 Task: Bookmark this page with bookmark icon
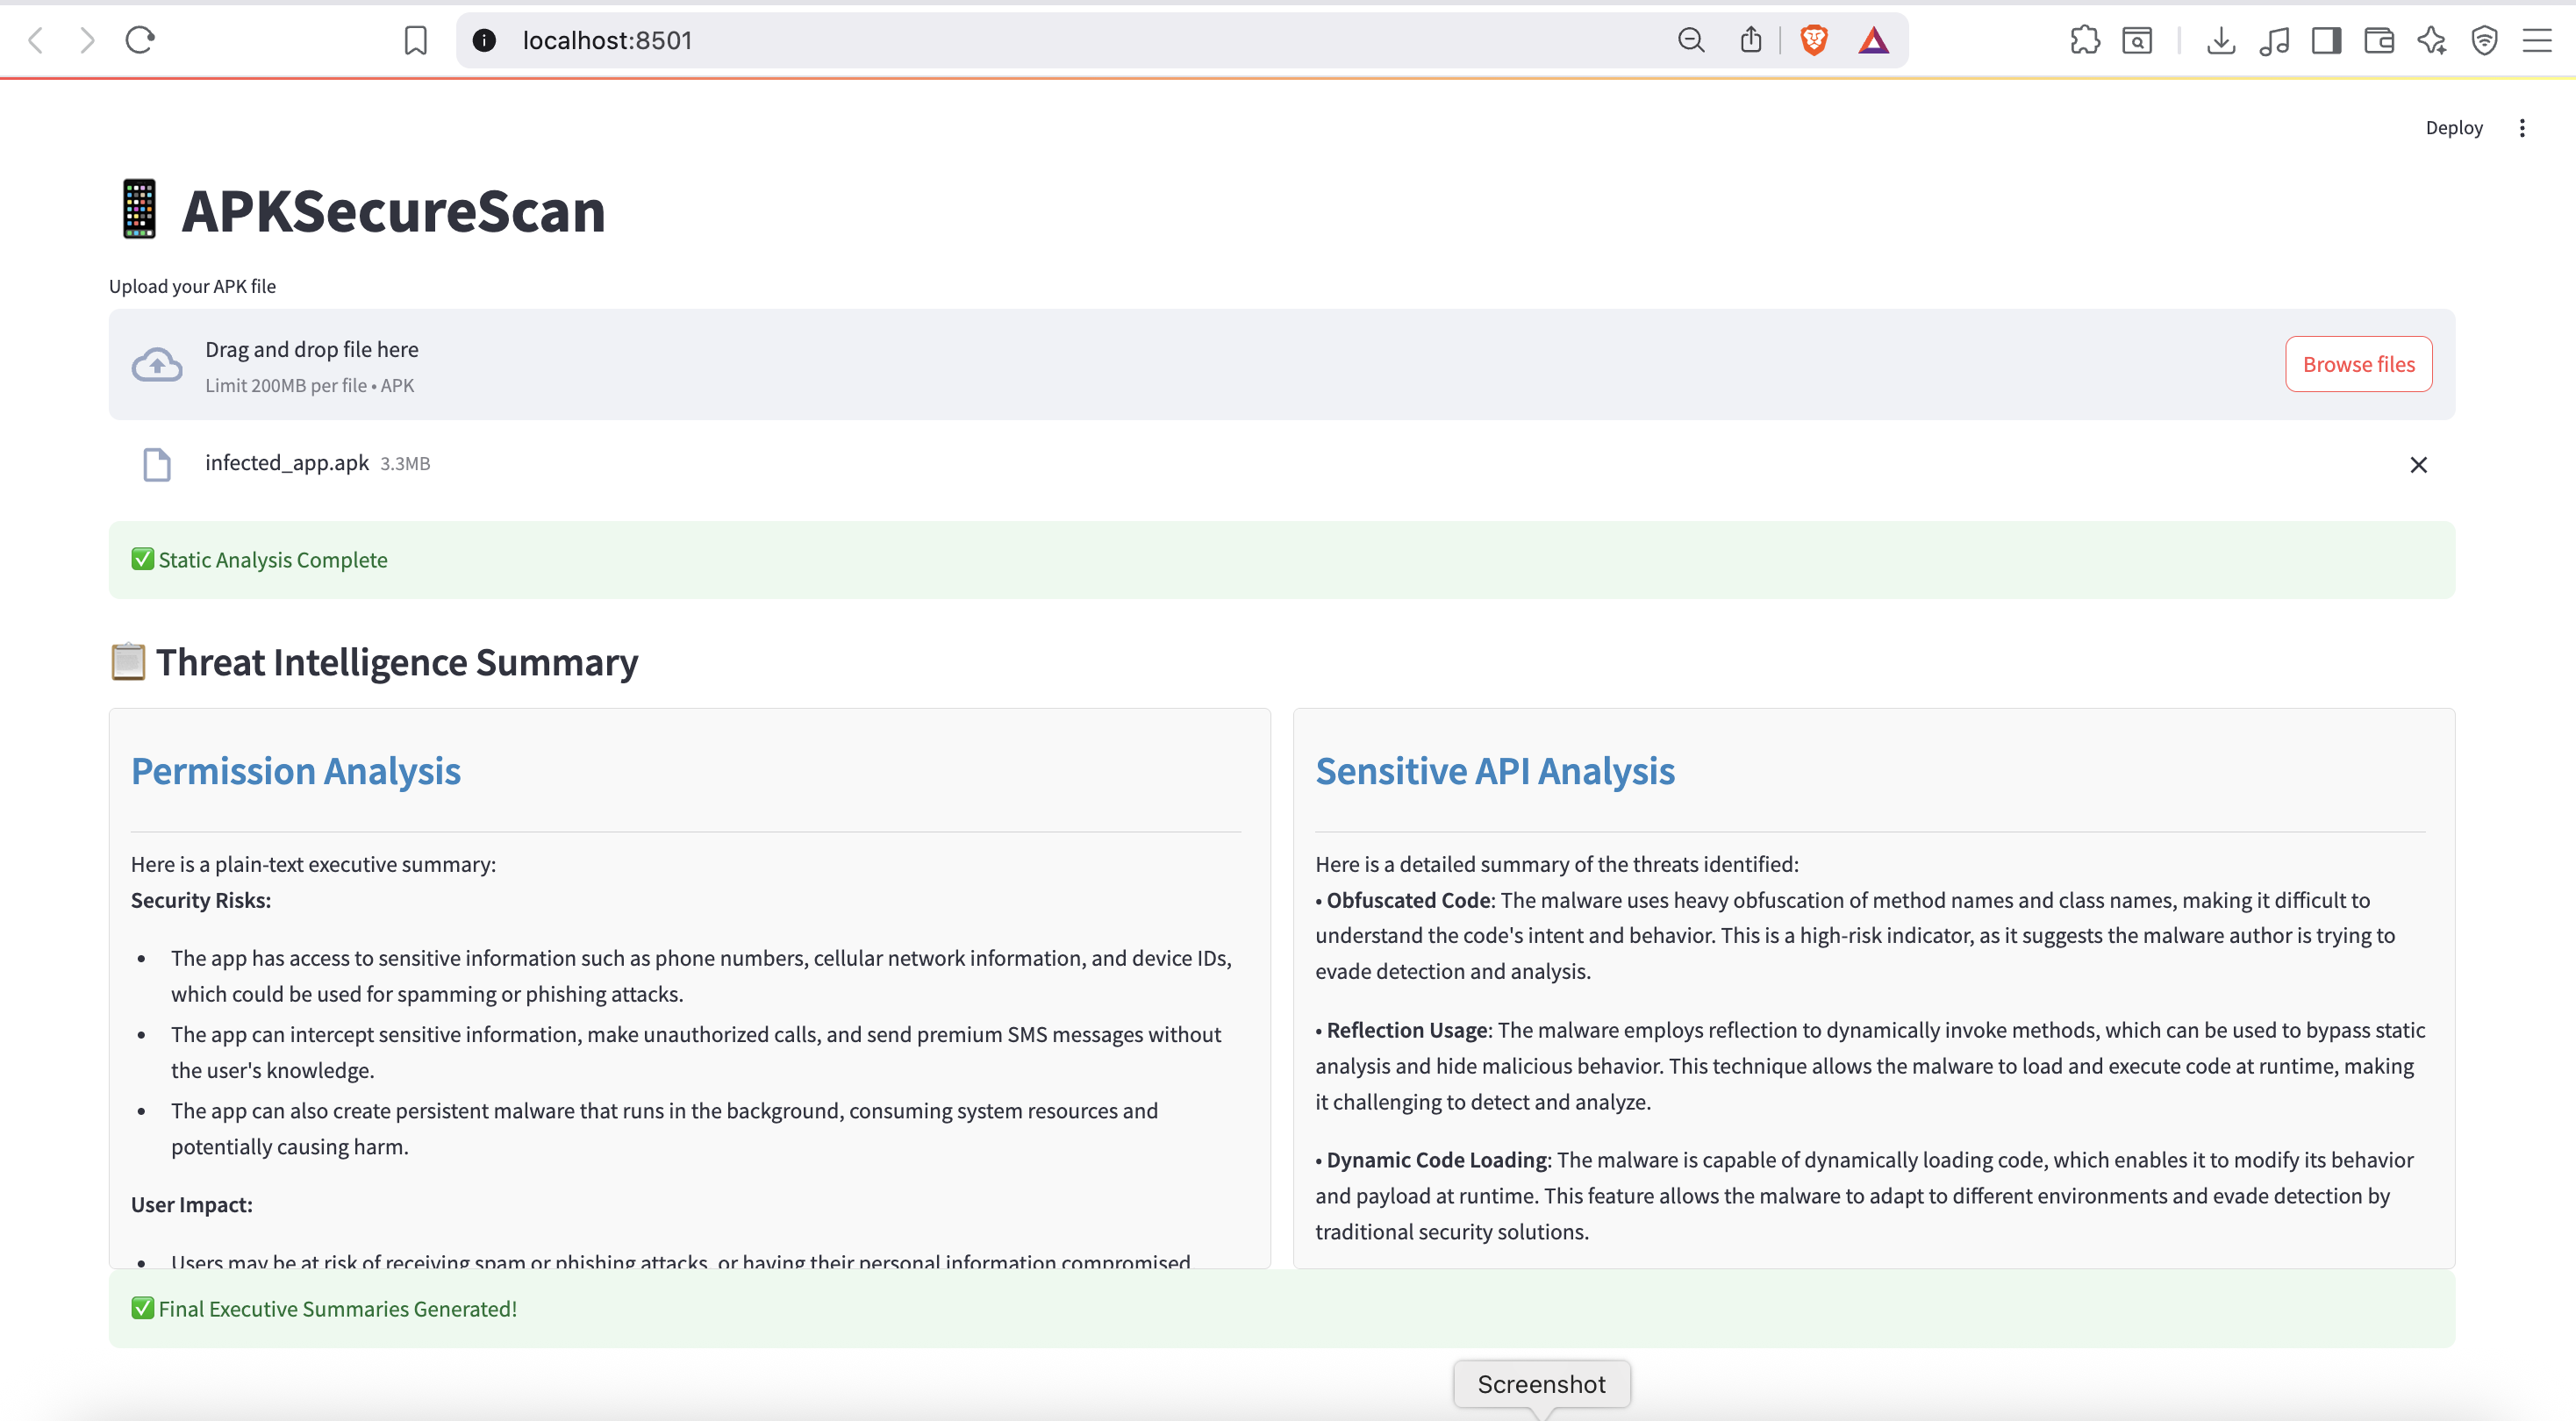416,40
